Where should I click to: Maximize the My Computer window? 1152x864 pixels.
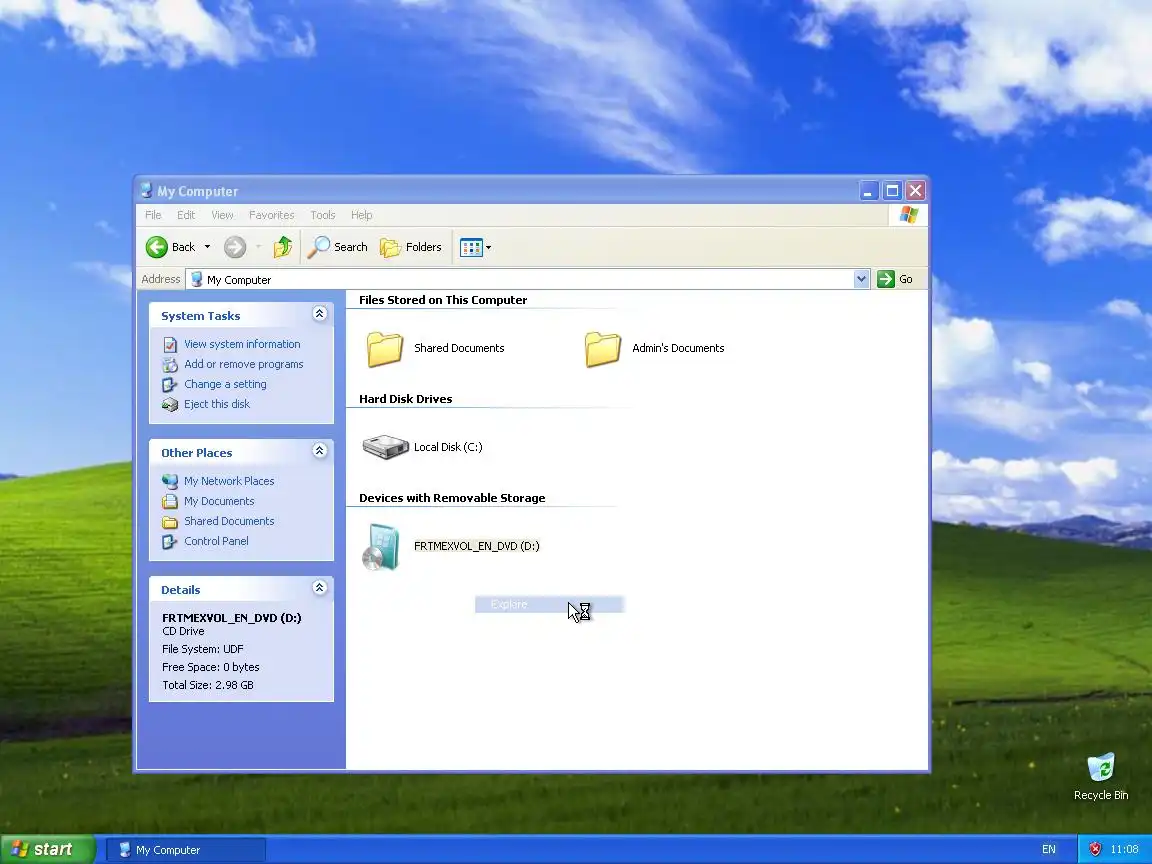pos(892,191)
